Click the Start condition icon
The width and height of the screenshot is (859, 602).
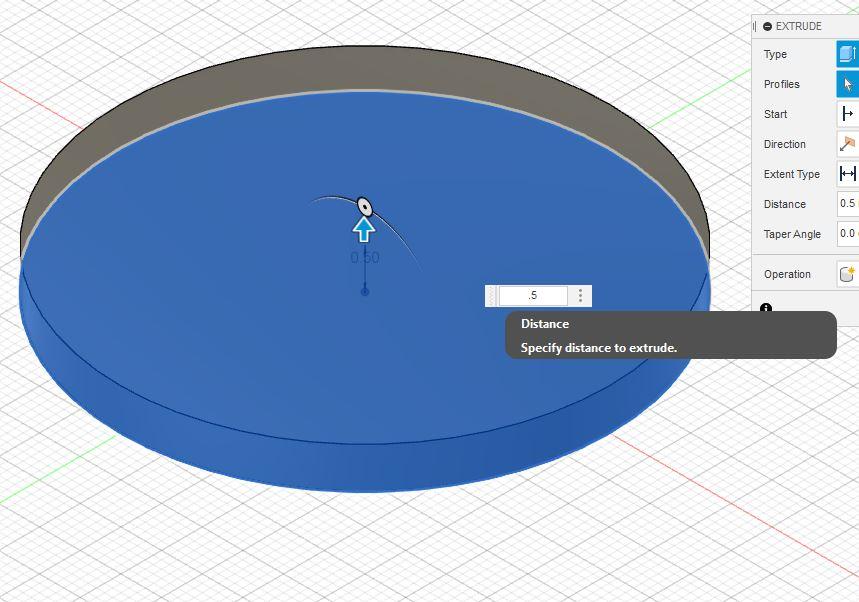point(849,114)
